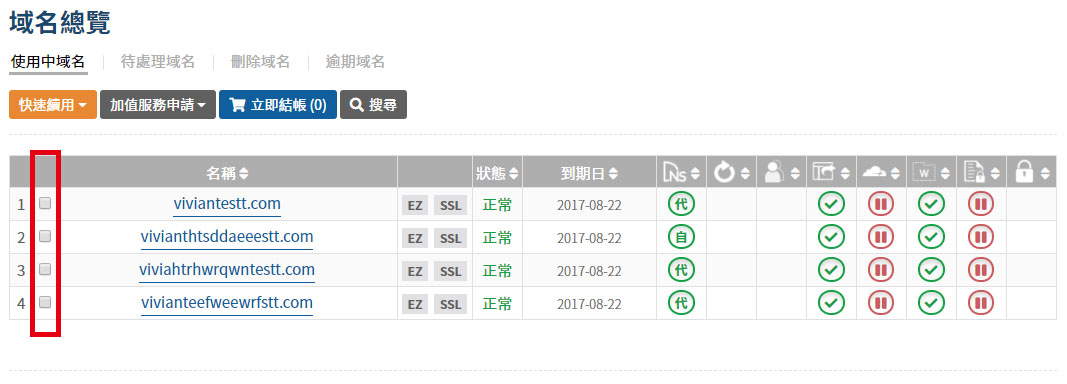The width and height of the screenshot is (1067, 384).
Task: Select the checkbox on row 4
Action: click(x=45, y=302)
